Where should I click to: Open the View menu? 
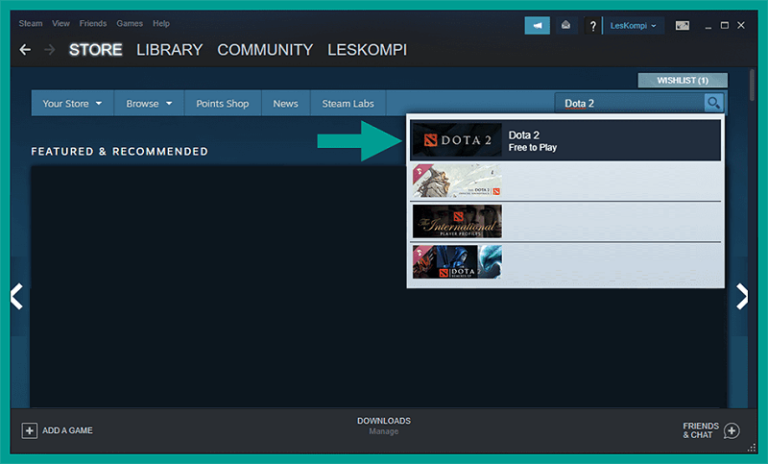(x=61, y=23)
